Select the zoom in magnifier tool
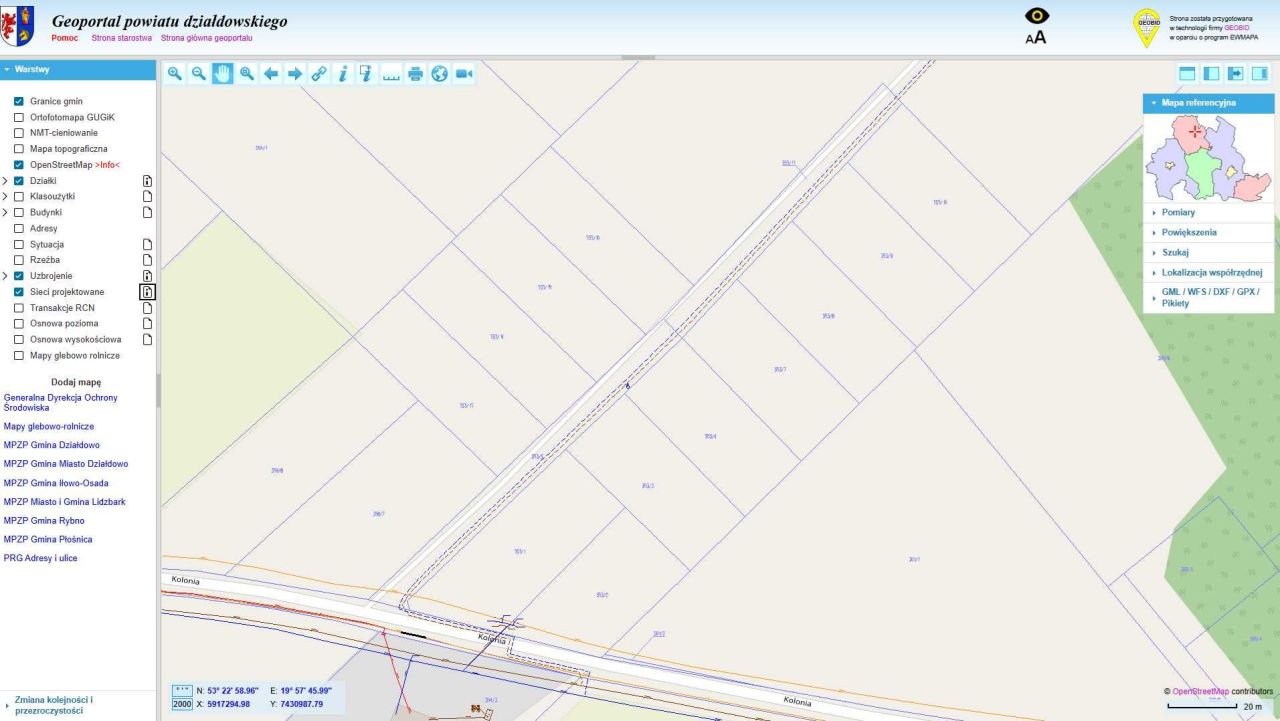This screenshot has width=1280, height=721. tap(175, 73)
